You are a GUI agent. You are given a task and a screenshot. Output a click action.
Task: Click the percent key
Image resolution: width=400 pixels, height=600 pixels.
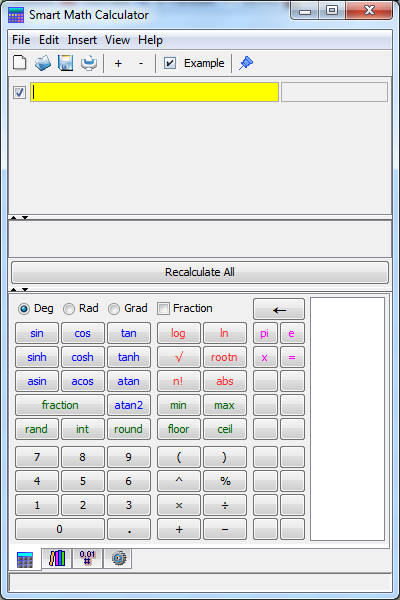coord(225,481)
